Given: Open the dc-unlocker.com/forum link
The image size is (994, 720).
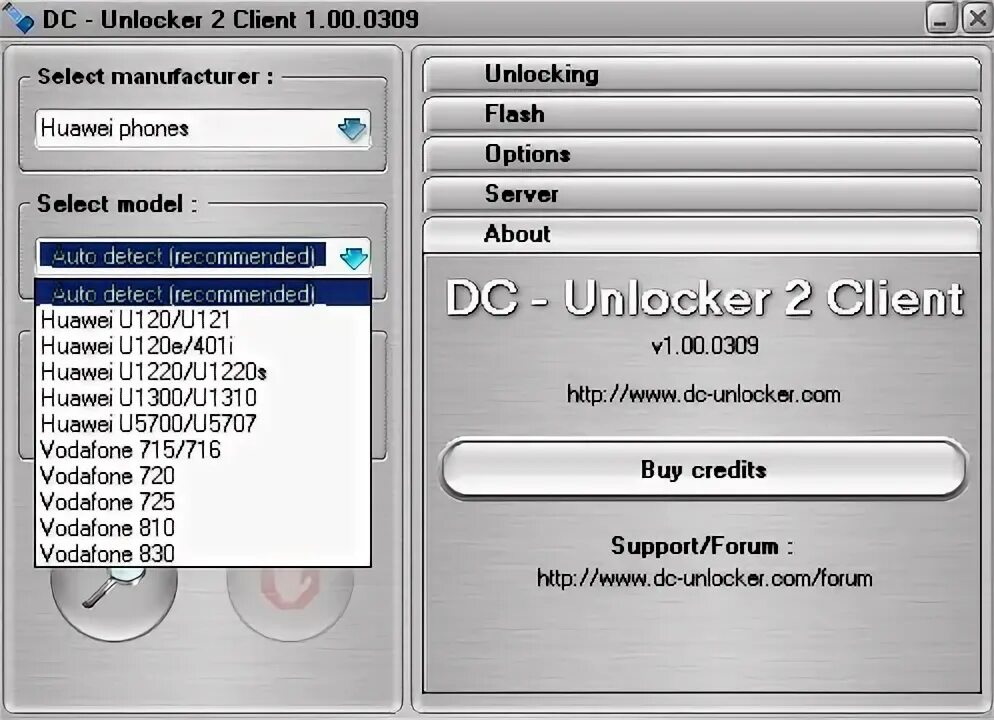Looking at the screenshot, I should 704,578.
